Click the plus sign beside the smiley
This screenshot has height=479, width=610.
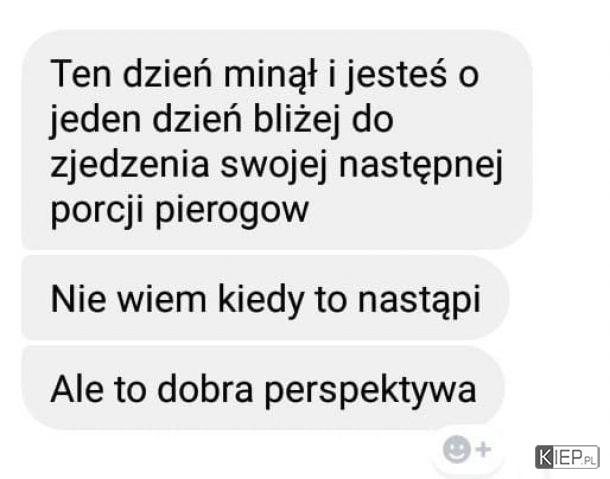tap(483, 449)
